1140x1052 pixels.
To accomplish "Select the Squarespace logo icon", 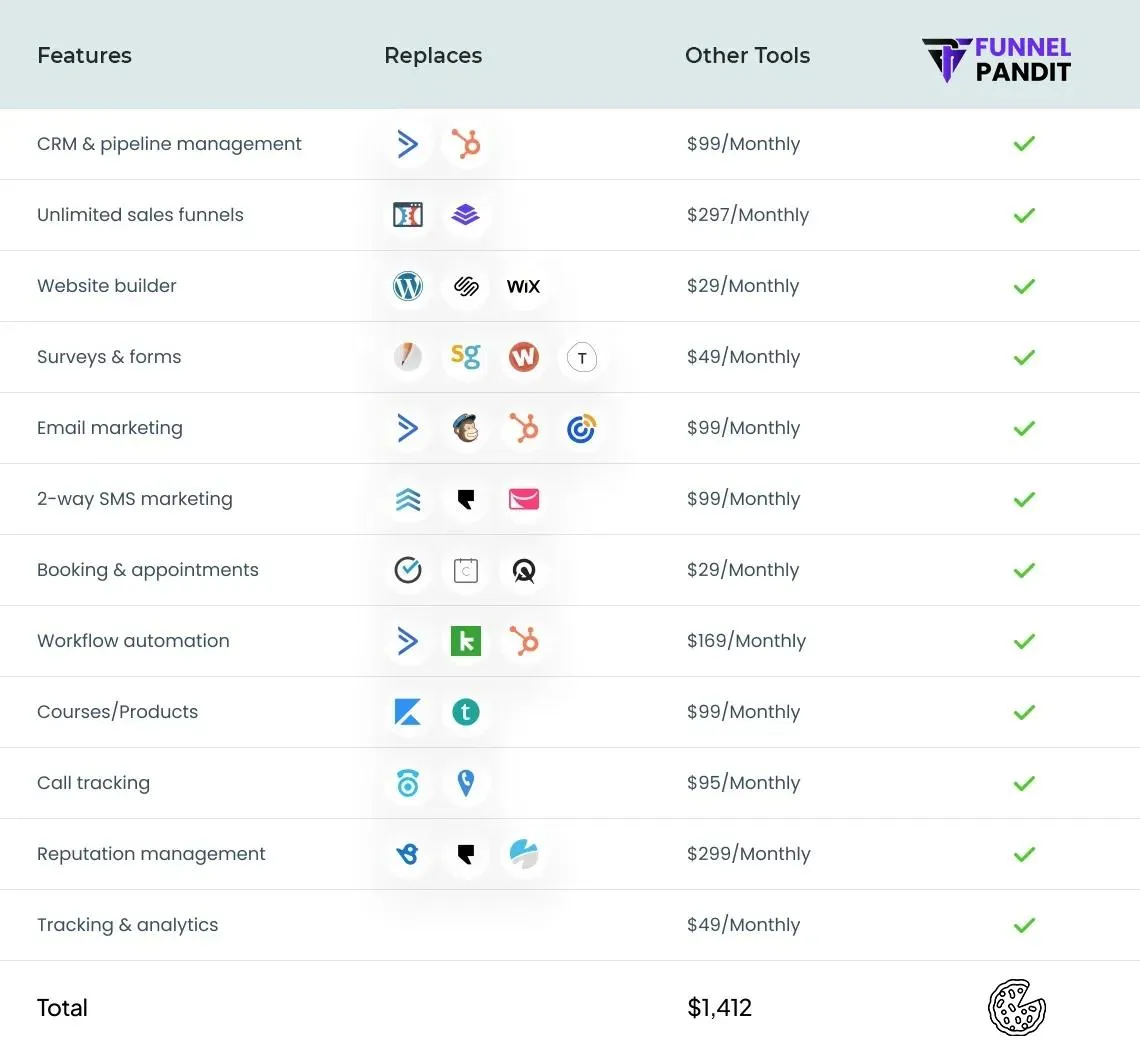I will (x=465, y=286).
